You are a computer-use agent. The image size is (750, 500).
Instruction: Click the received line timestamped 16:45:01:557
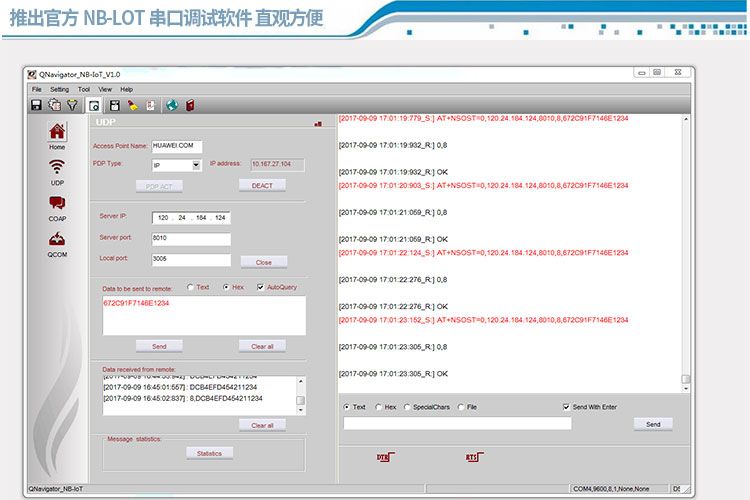point(180,387)
